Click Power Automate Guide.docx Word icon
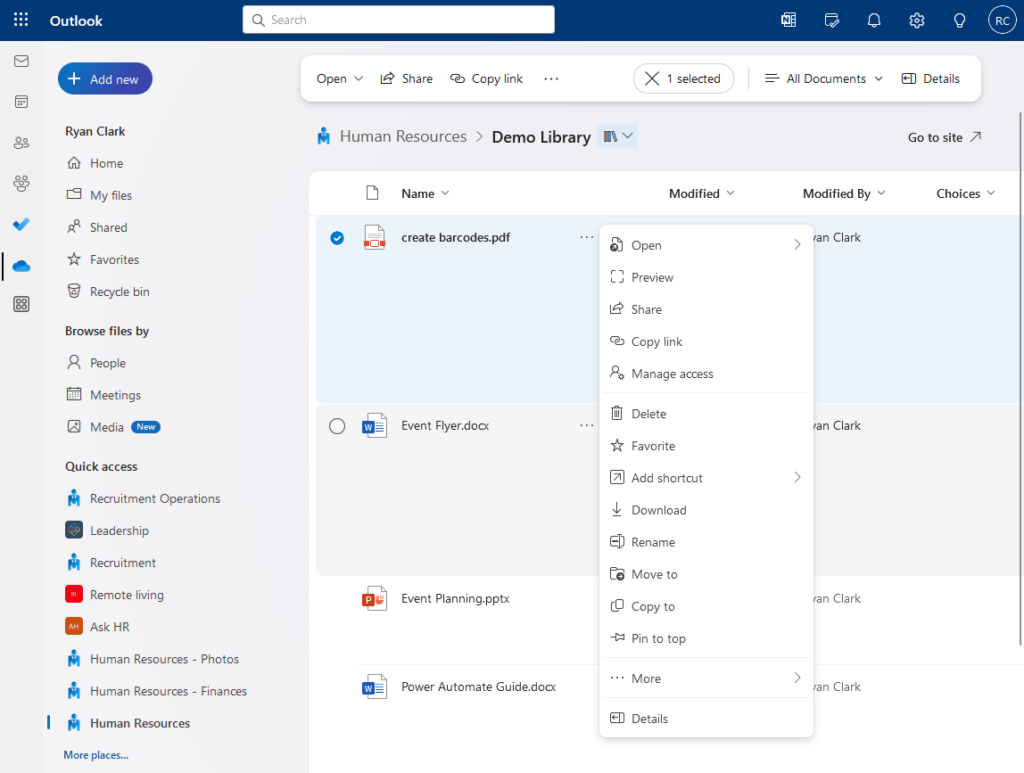Image resolution: width=1024 pixels, height=773 pixels. [x=374, y=687]
